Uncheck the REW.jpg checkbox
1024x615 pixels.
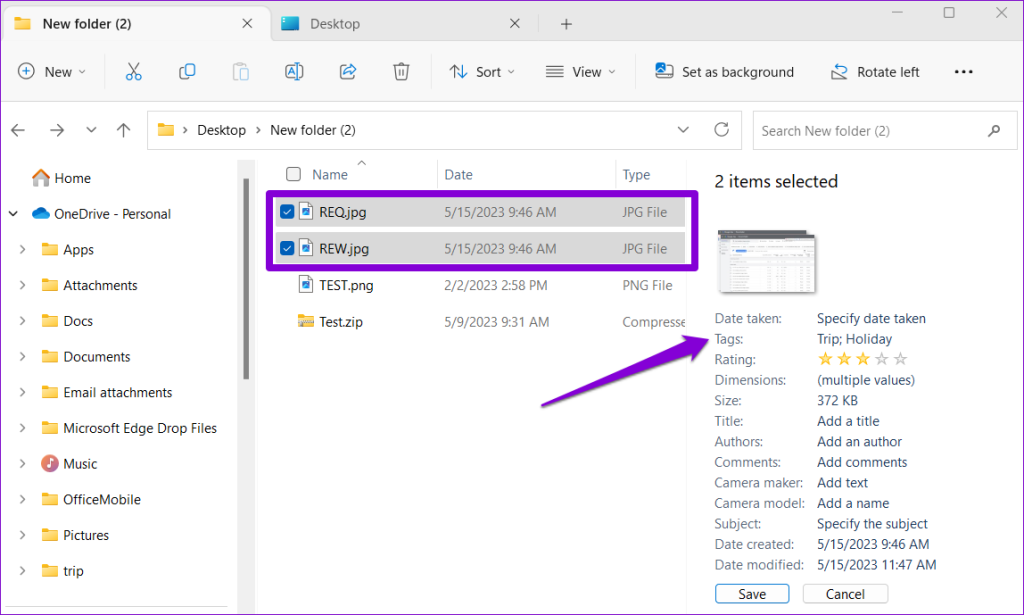tap(287, 248)
